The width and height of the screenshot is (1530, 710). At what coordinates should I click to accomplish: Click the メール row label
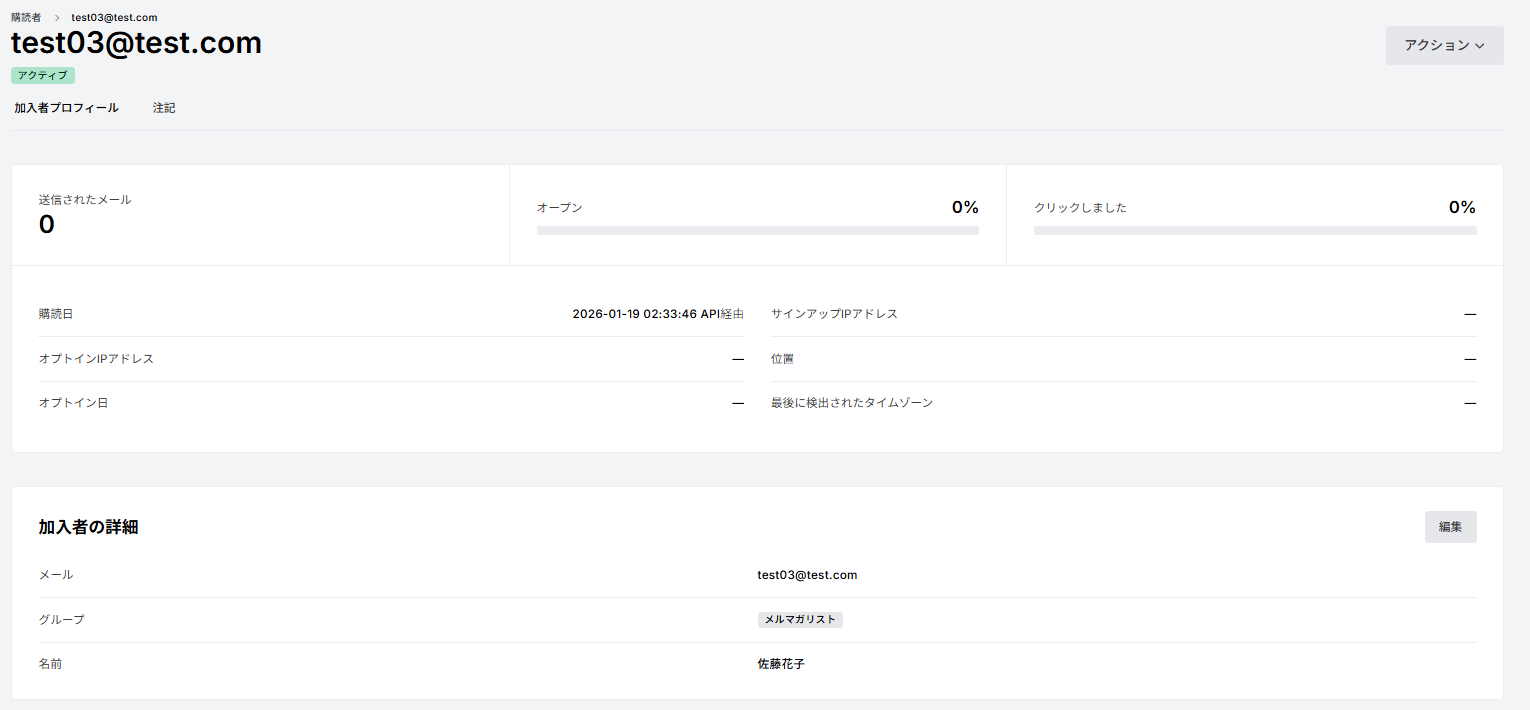coord(55,575)
